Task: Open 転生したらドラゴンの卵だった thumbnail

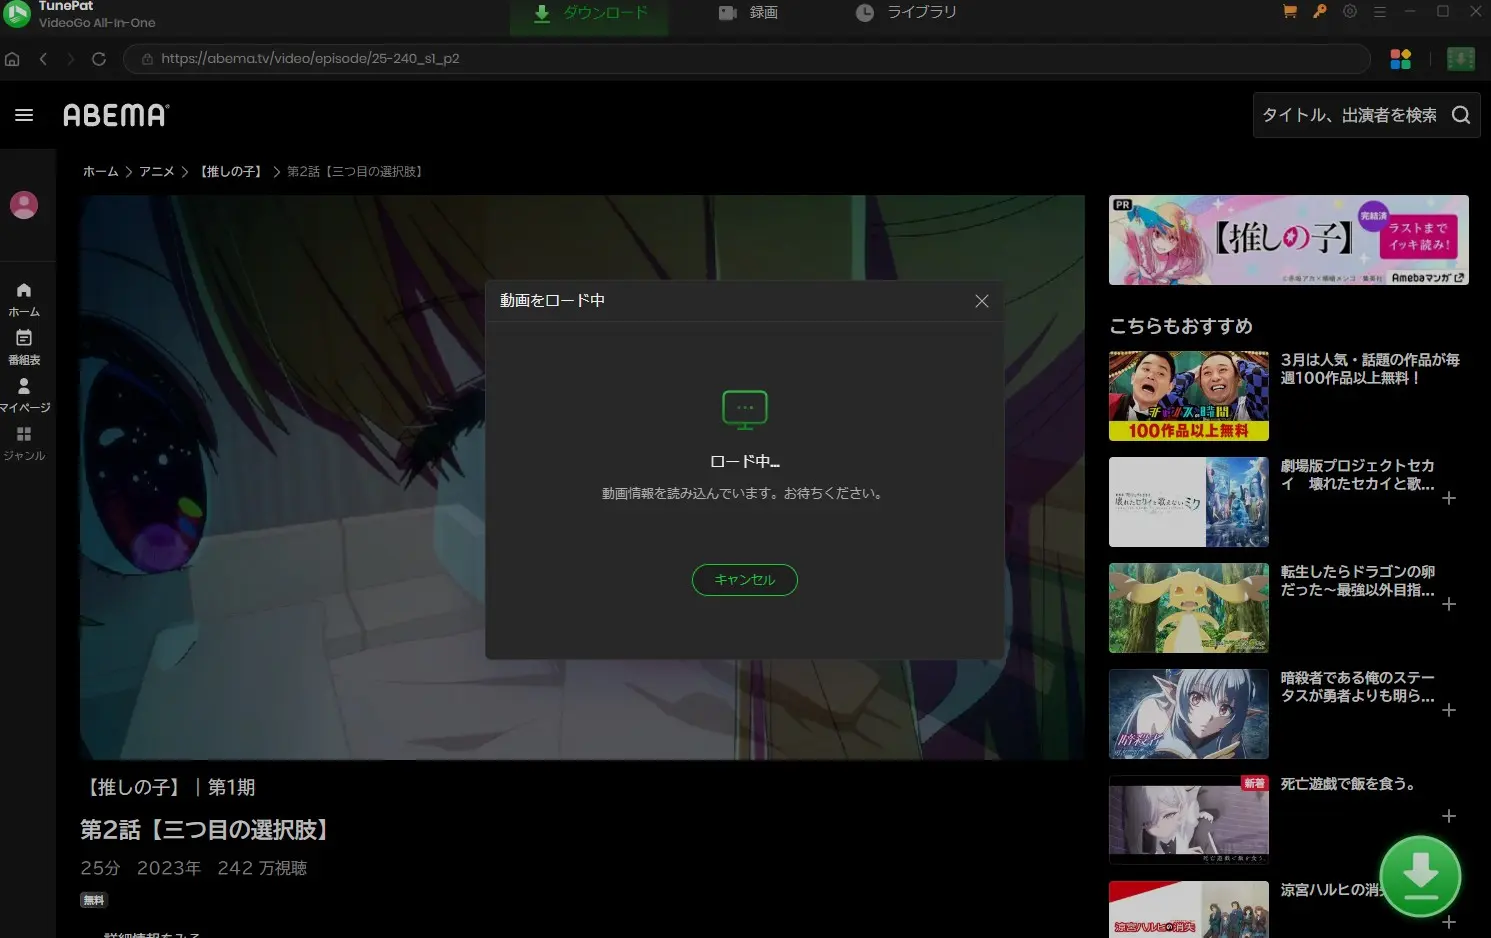Action: pyautogui.click(x=1189, y=608)
